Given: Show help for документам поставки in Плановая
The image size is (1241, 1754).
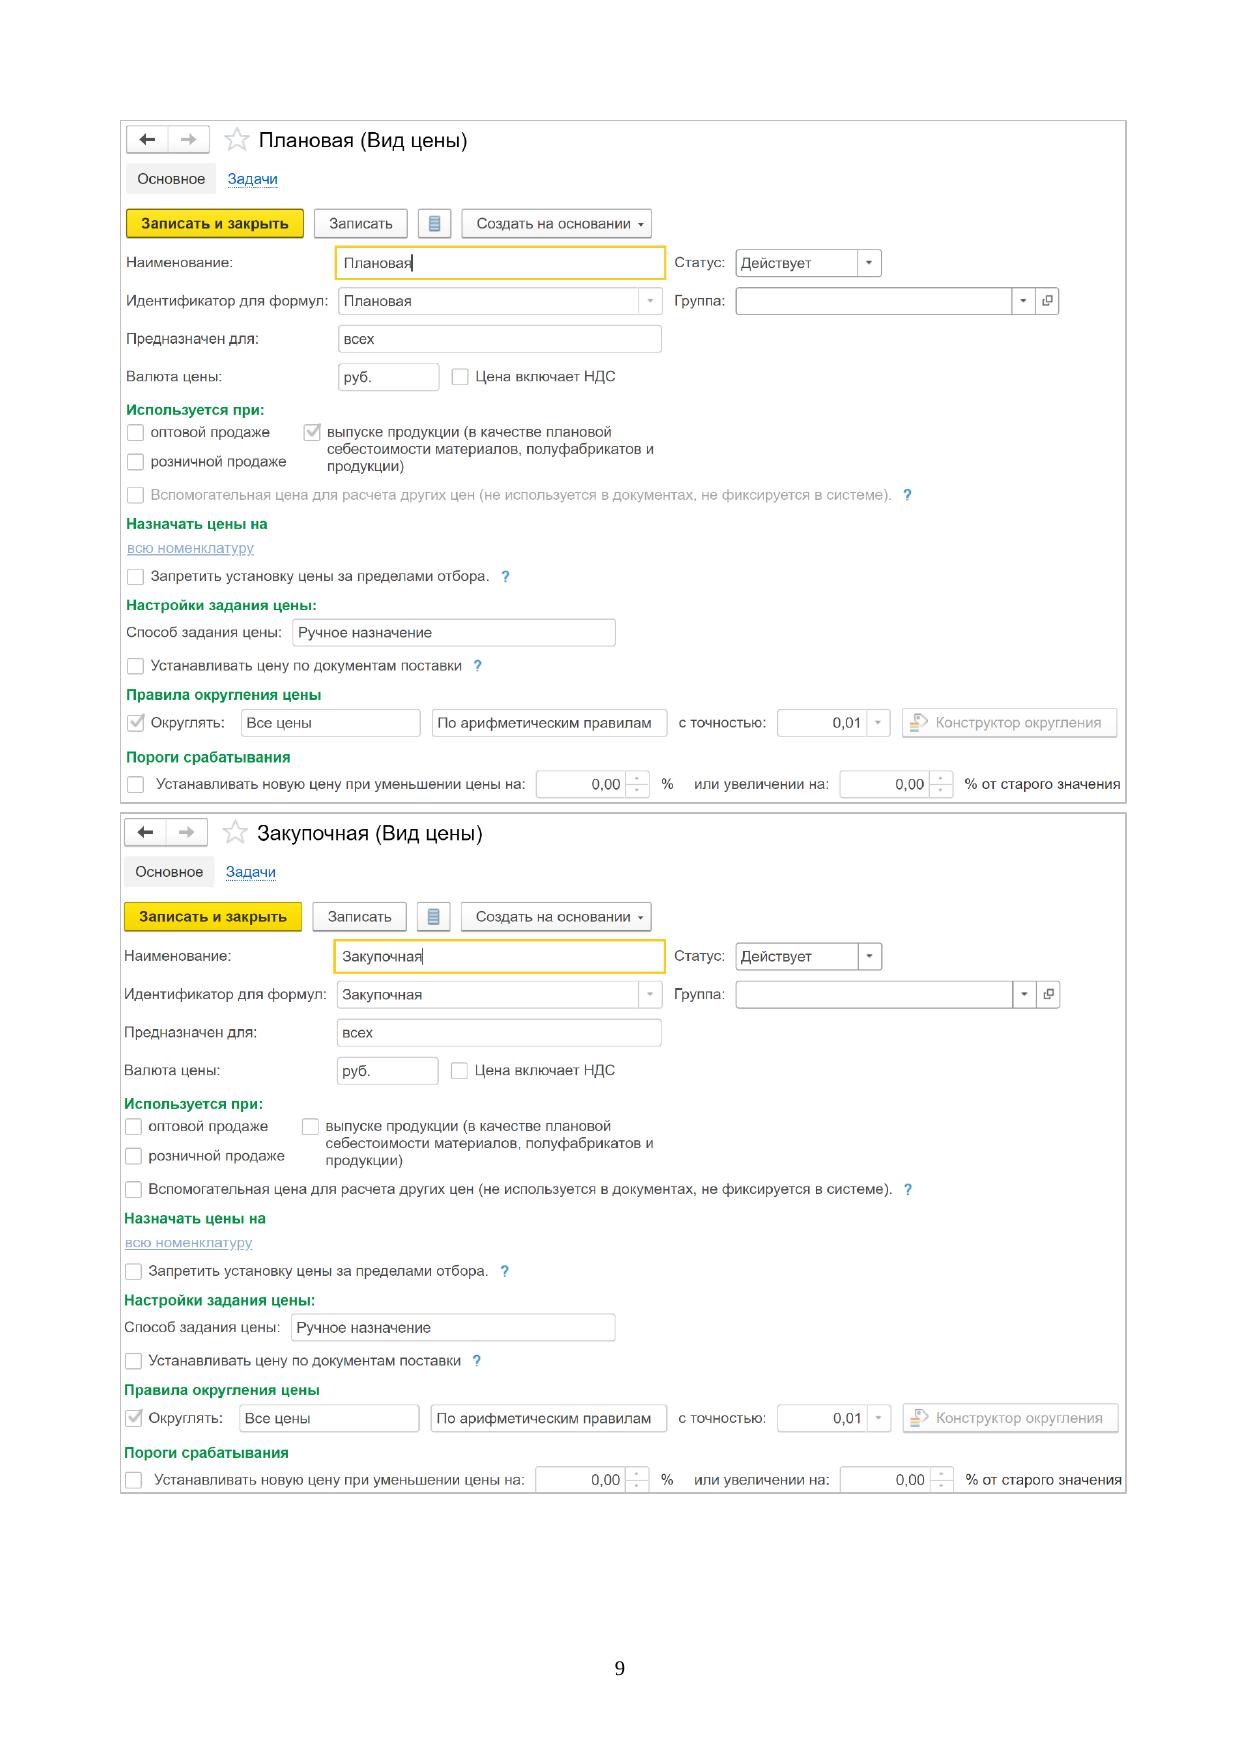Looking at the screenshot, I should tap(477, 666).
